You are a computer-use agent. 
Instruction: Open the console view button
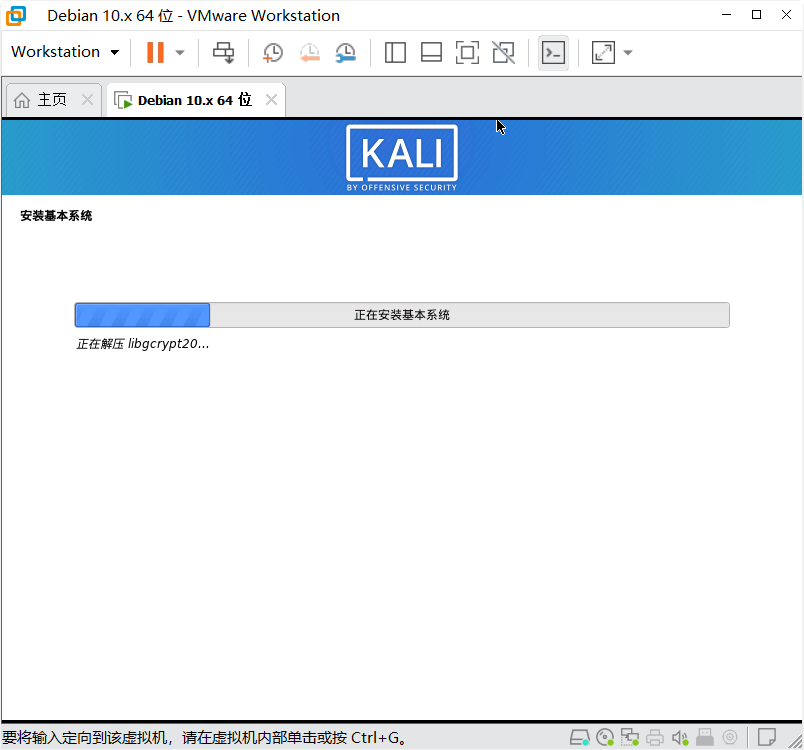pos(553,52)
